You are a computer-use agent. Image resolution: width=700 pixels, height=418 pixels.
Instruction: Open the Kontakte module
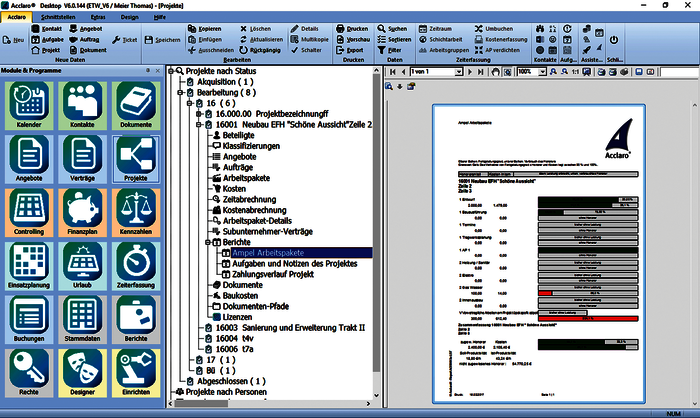[83, 105]
